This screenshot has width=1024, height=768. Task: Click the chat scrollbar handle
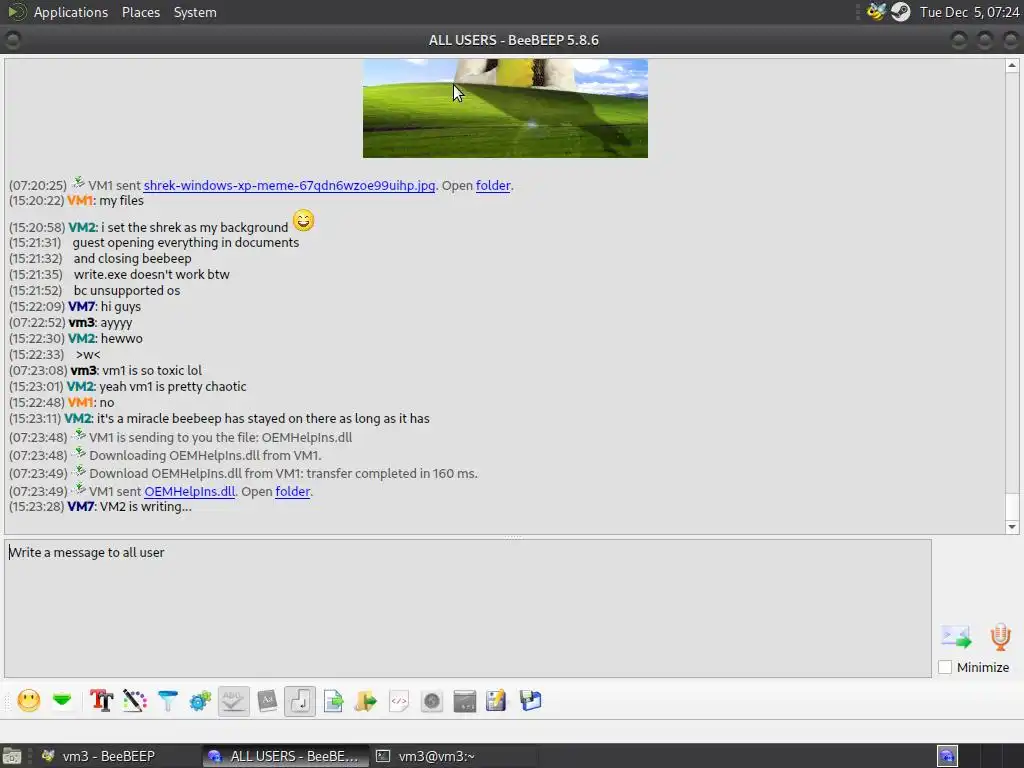click(x=1012, y=505)
